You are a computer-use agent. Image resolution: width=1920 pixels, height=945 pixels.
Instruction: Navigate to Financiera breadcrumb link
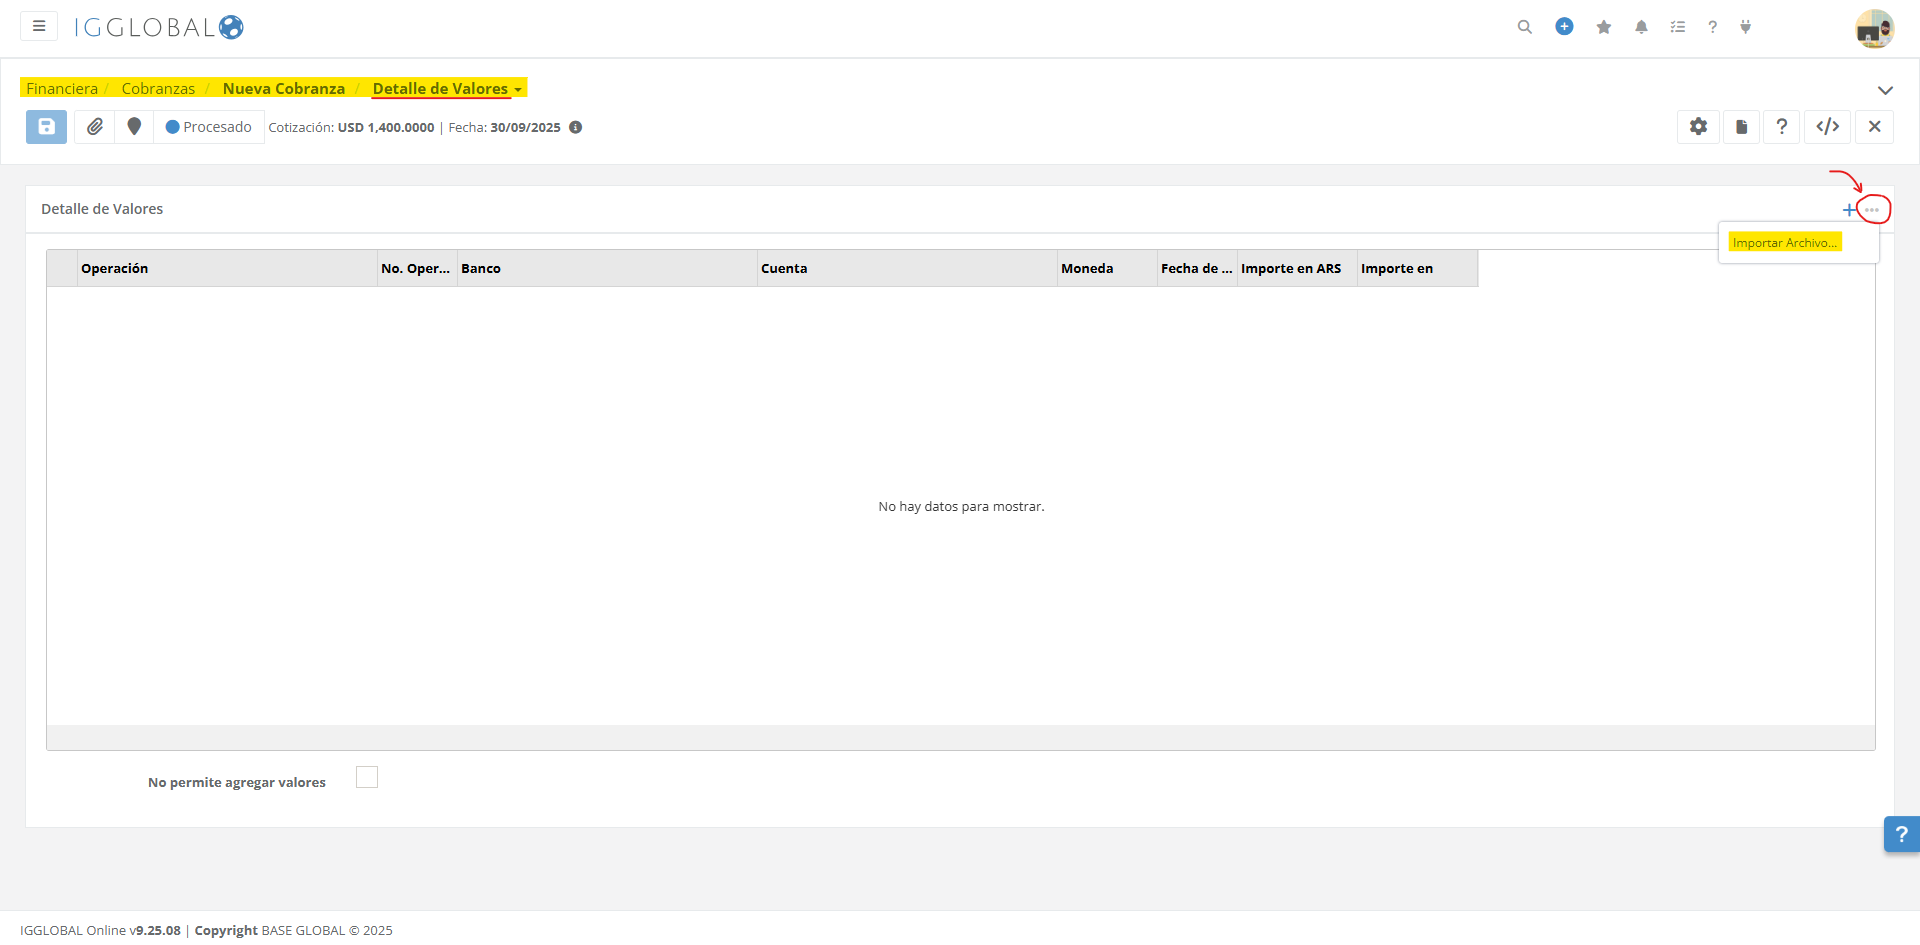click(62, 89)
